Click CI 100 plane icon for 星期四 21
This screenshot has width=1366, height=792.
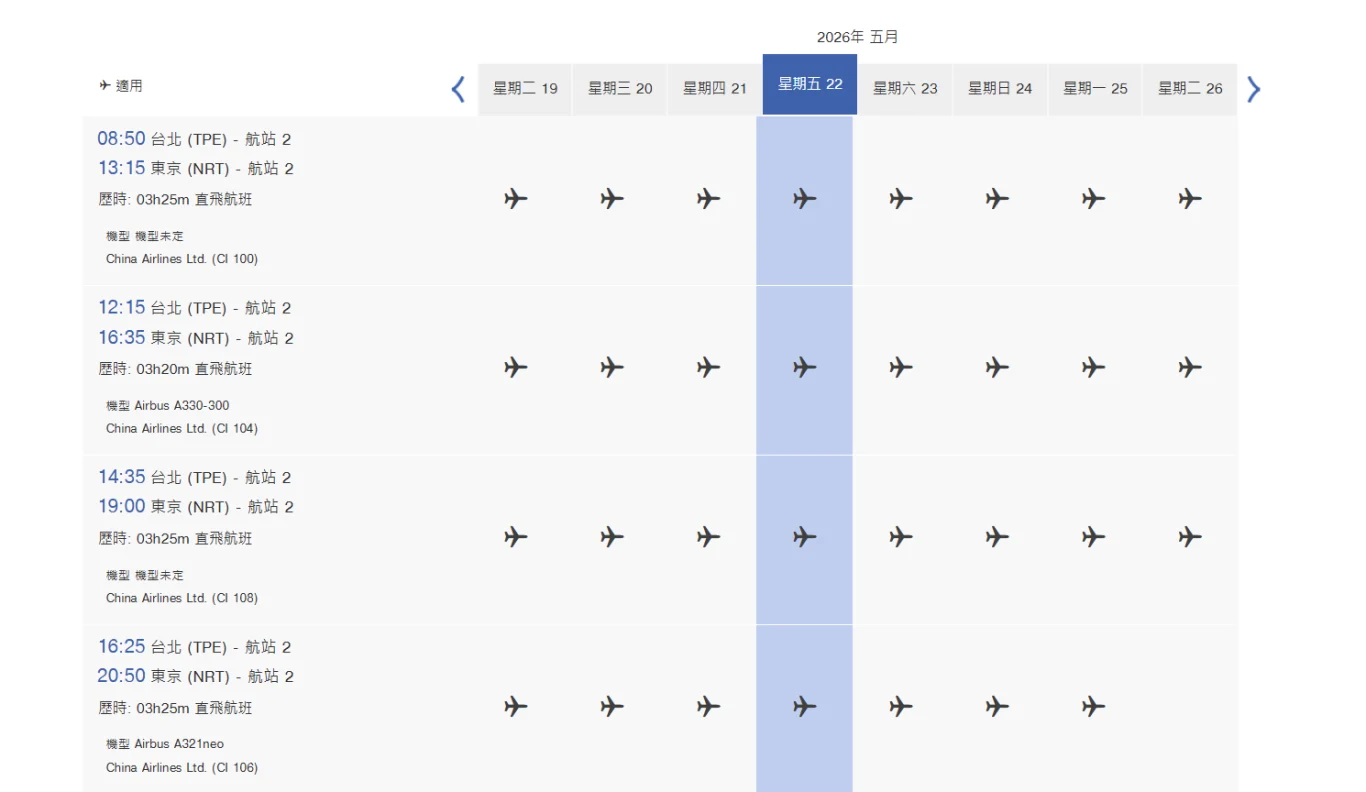point(708,199)
